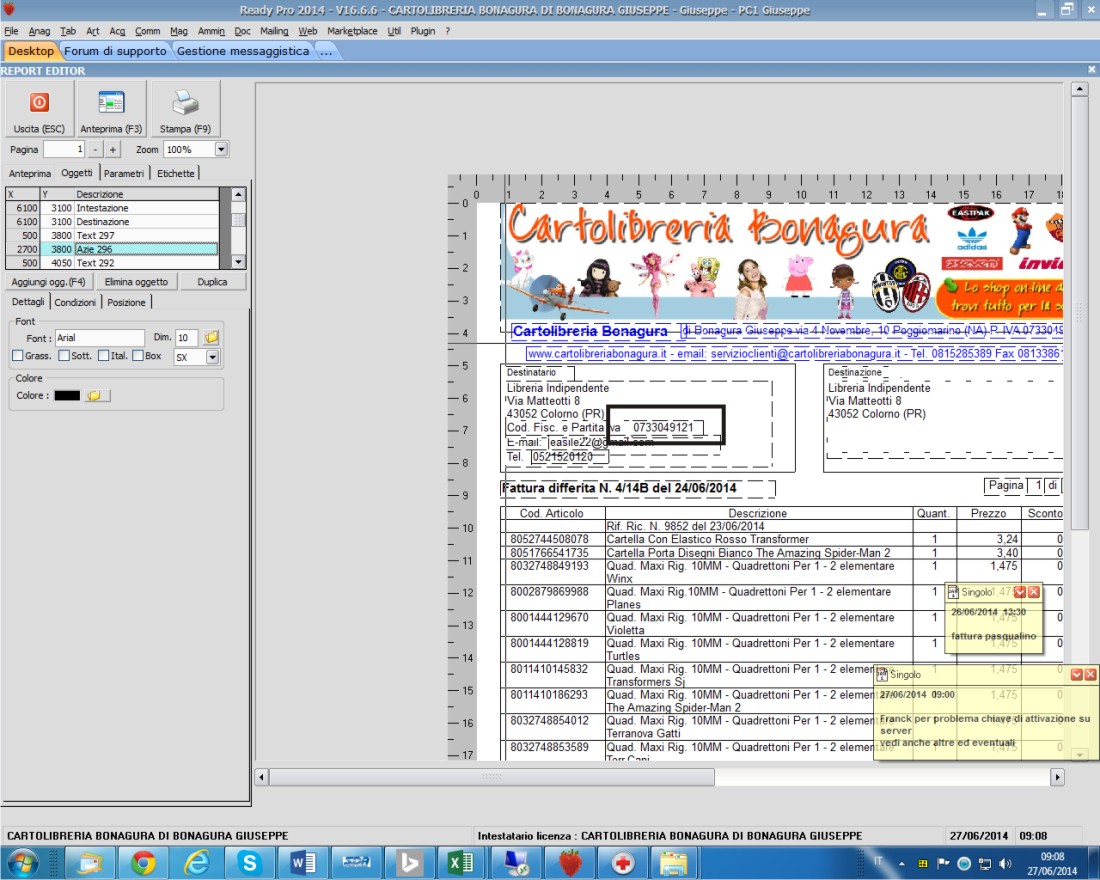The height and width of the screenshot is (880, 1100).
Task: Open Google Chrome from the taskbar
Action: 144,862
